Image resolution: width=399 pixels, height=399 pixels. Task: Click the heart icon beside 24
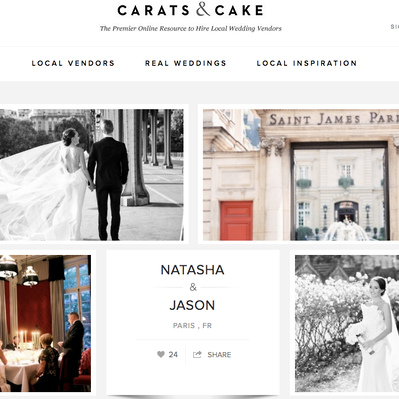pos(161,354)
